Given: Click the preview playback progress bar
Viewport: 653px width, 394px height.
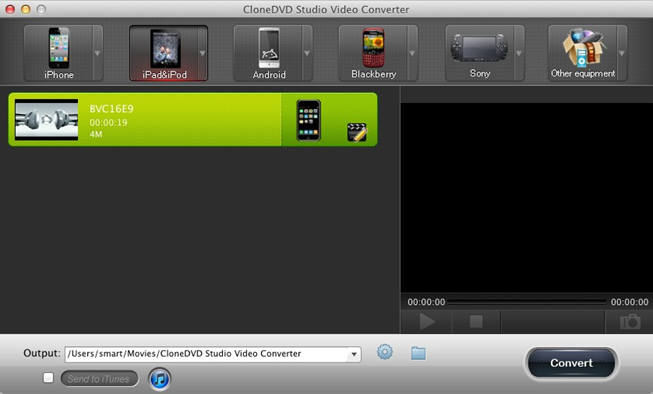Looking at the screenshot, I should [527, 302].
